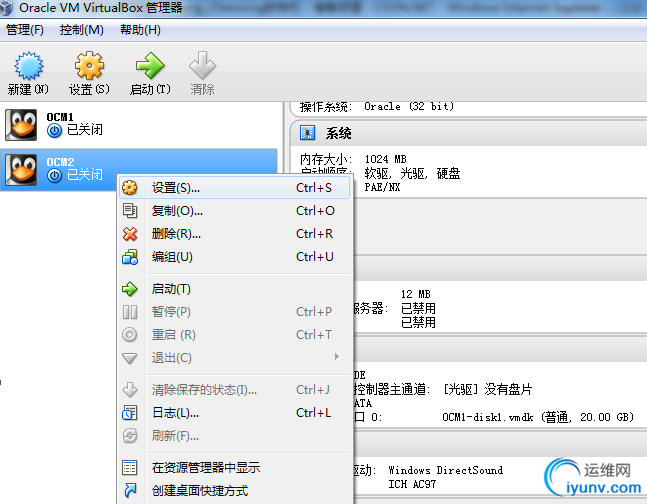Click the shortcut arrow icon beside 创建桌面快捷方式
This screenshot has width=647, height=504.
pyautogui.click(x=130, y=490)
